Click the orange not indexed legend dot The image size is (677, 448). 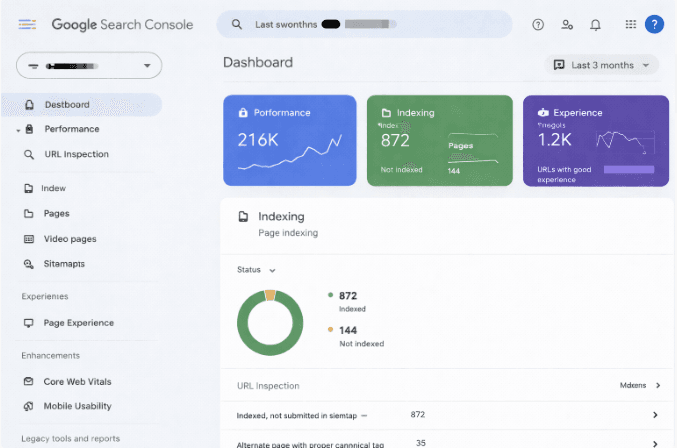[330, 329]
